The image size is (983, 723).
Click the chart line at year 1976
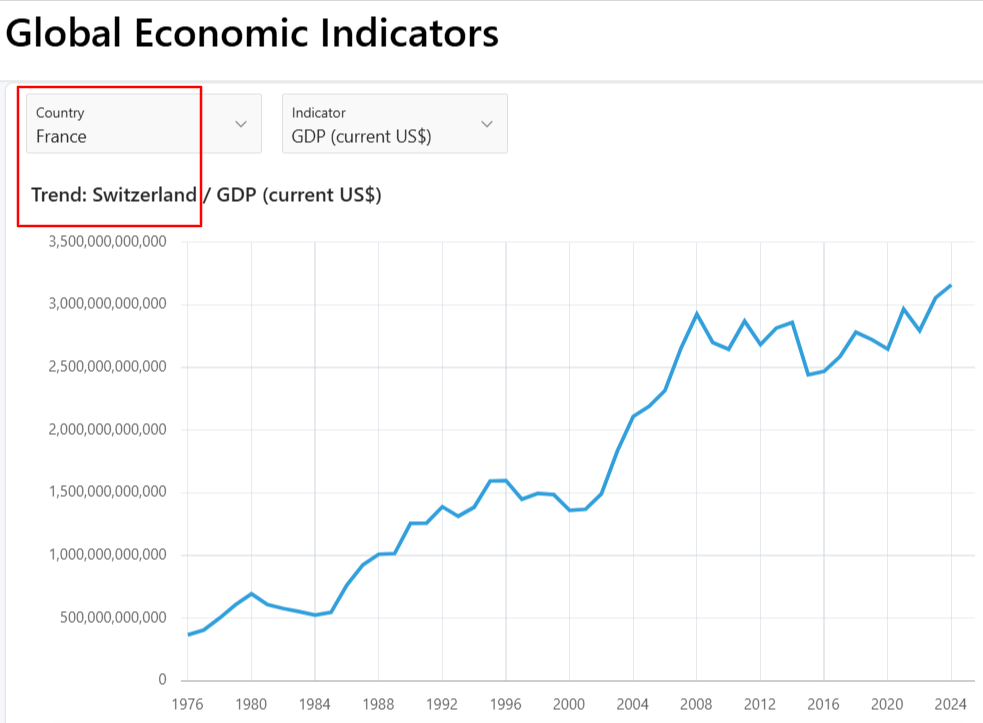(188, 633)
